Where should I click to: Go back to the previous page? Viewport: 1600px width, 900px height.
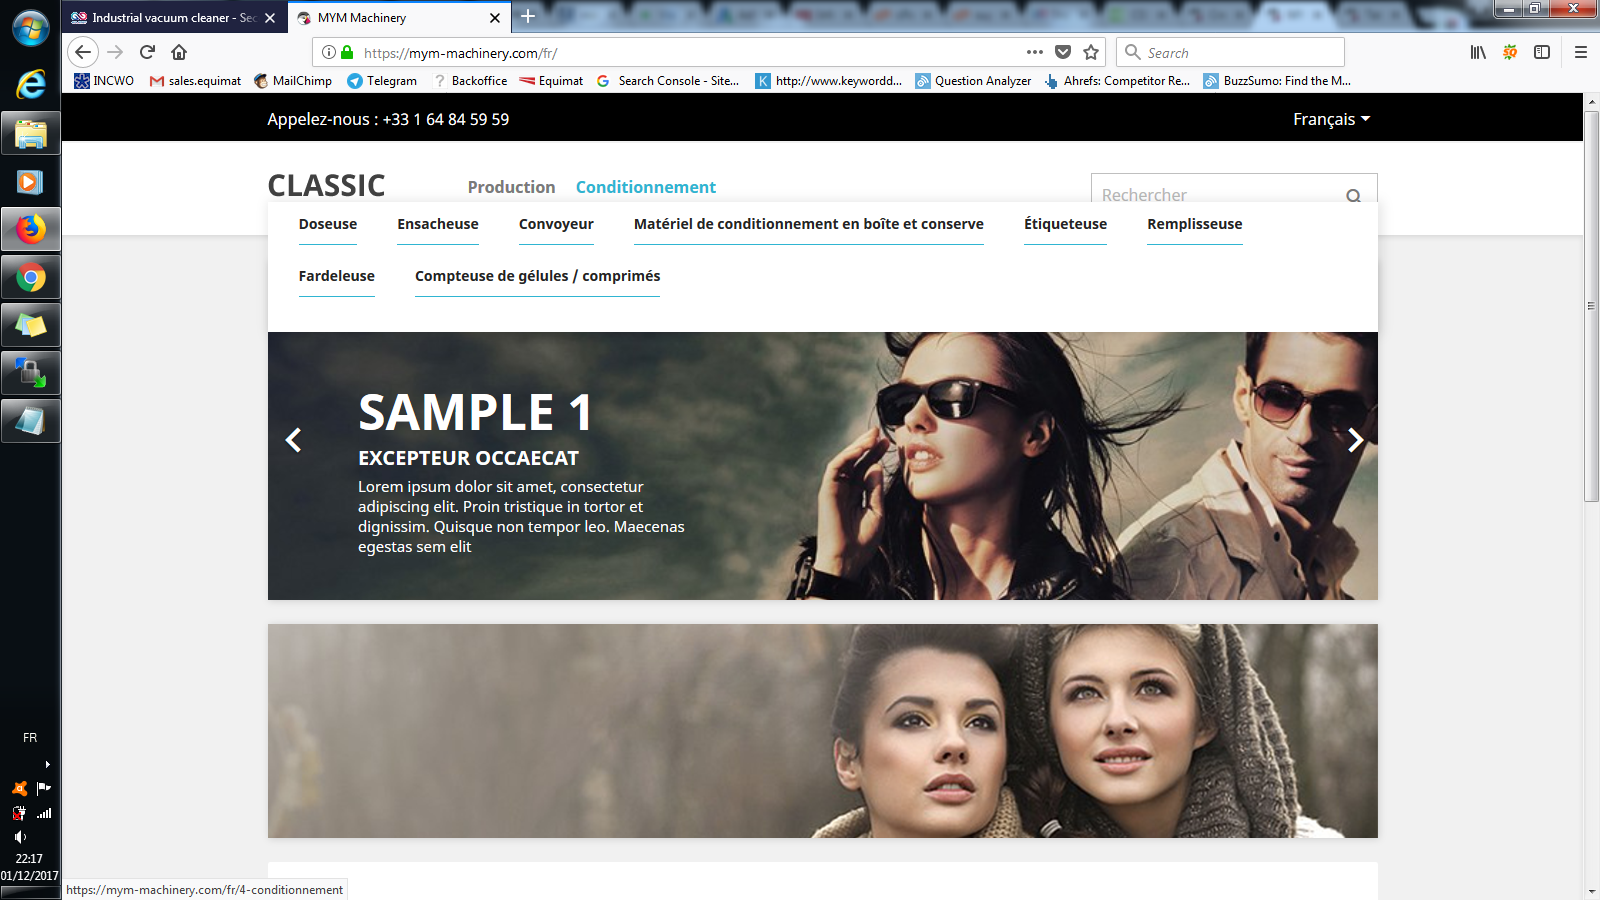tap(83, 52)
